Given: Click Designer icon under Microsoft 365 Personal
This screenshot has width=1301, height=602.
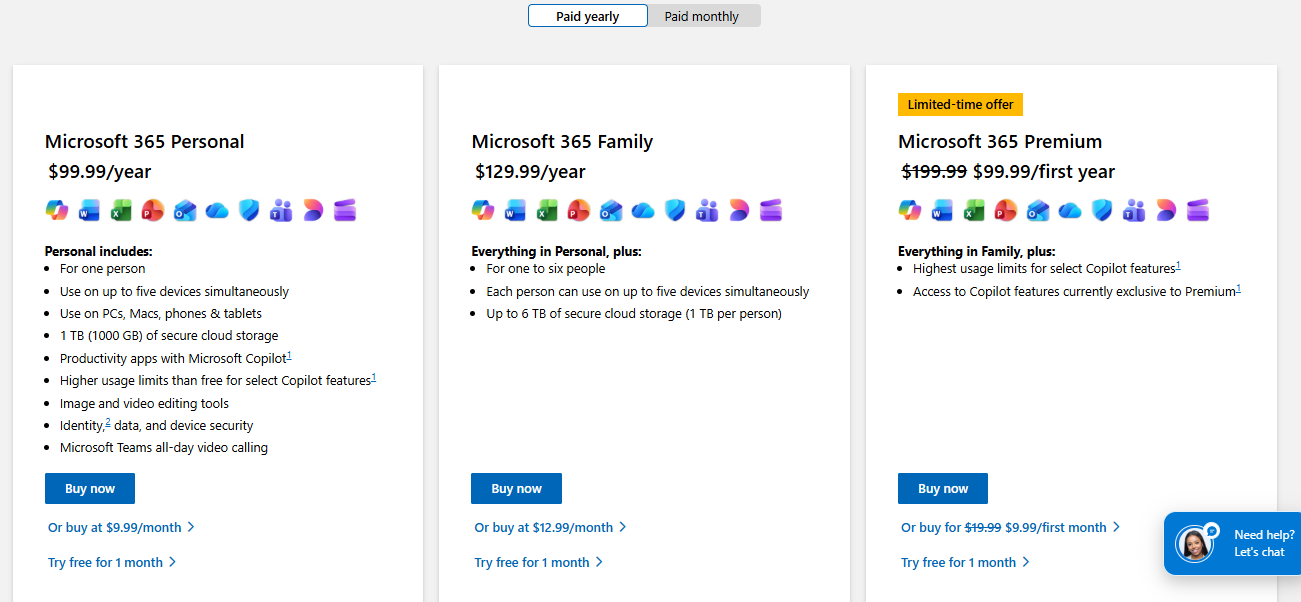Looking at the screenshot, I should [x=313, y=210].
